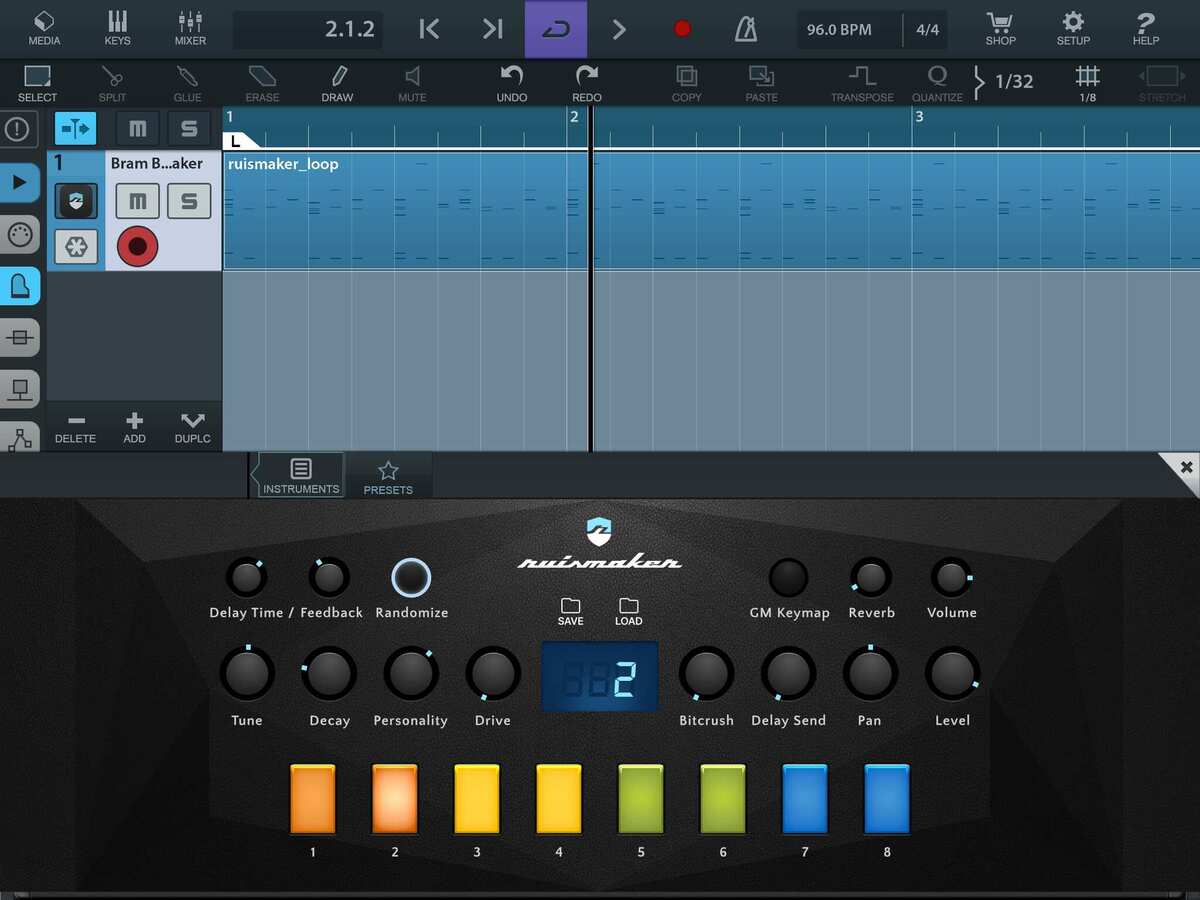Undo the last action

point(512,83)
